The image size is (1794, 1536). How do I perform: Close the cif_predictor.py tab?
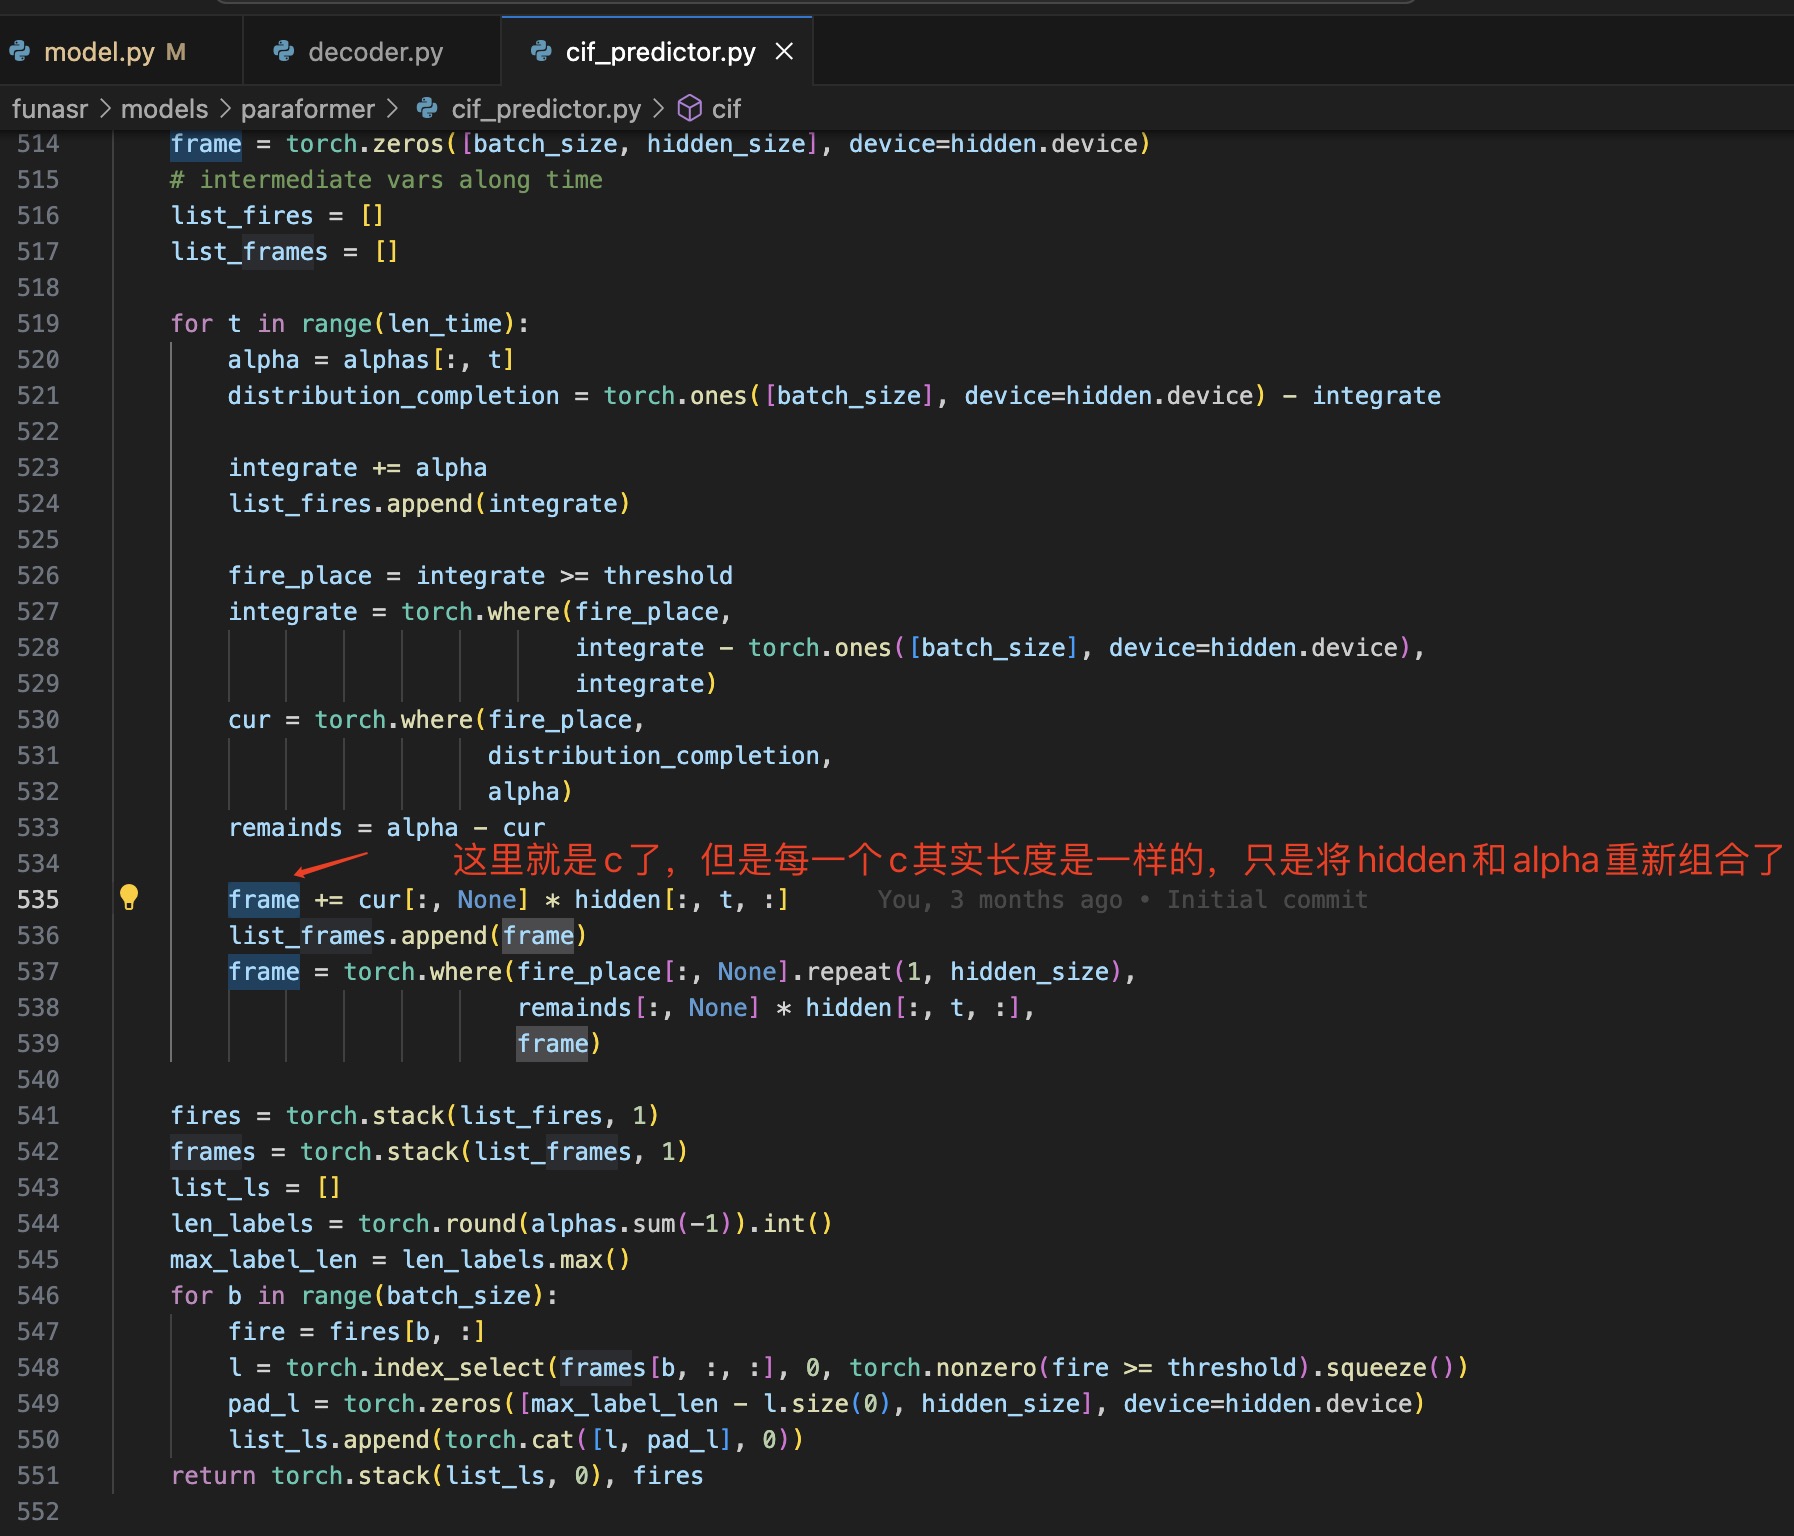785,51
